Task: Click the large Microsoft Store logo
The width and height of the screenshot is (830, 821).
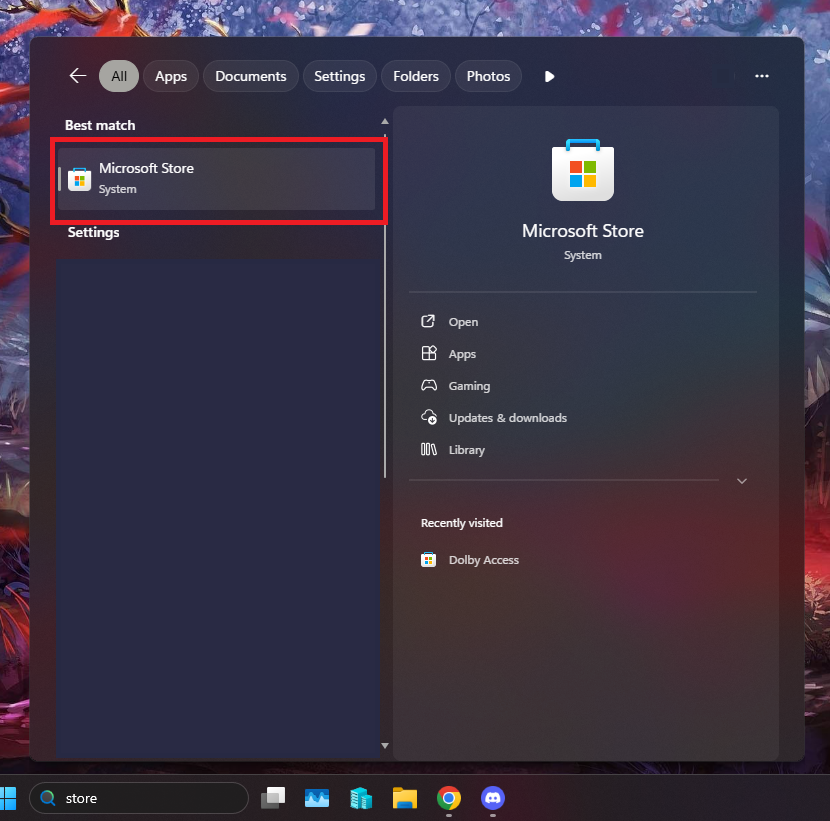Action: [583, 171]
